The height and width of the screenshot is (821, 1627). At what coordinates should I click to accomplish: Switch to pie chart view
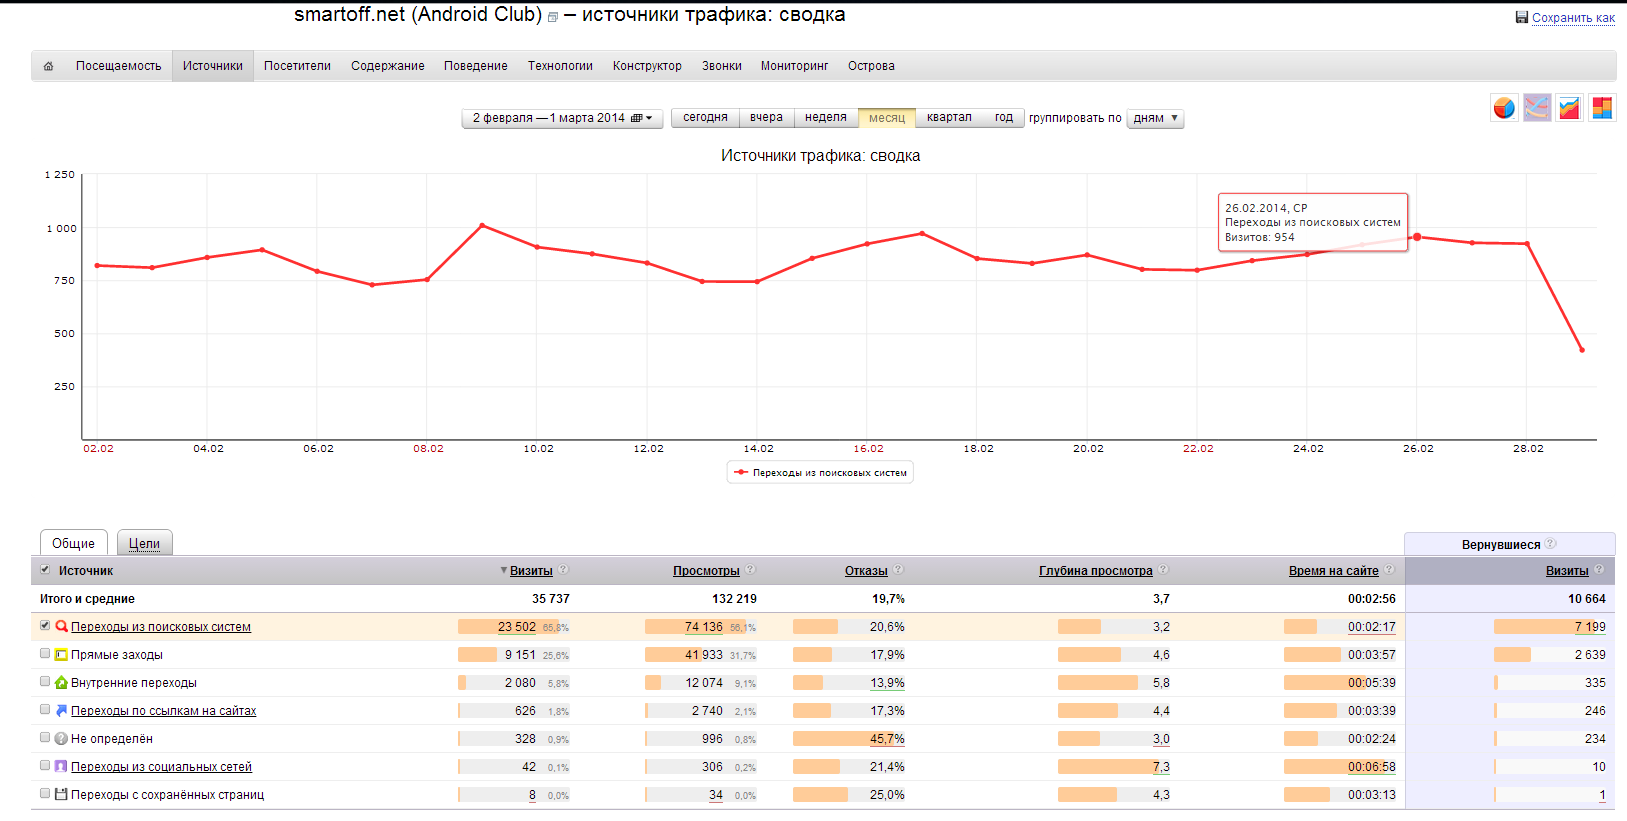[1504, 108]
